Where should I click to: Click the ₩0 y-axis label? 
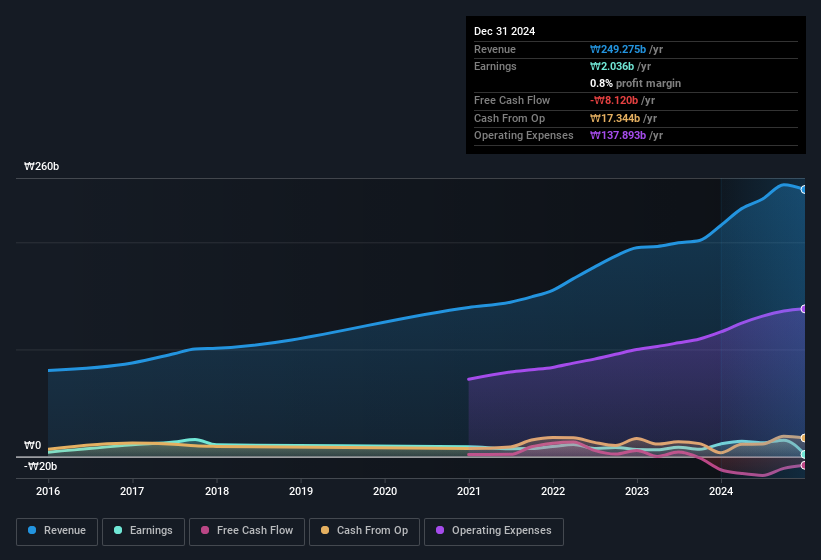pyautogui.click(x=32, y=445)
